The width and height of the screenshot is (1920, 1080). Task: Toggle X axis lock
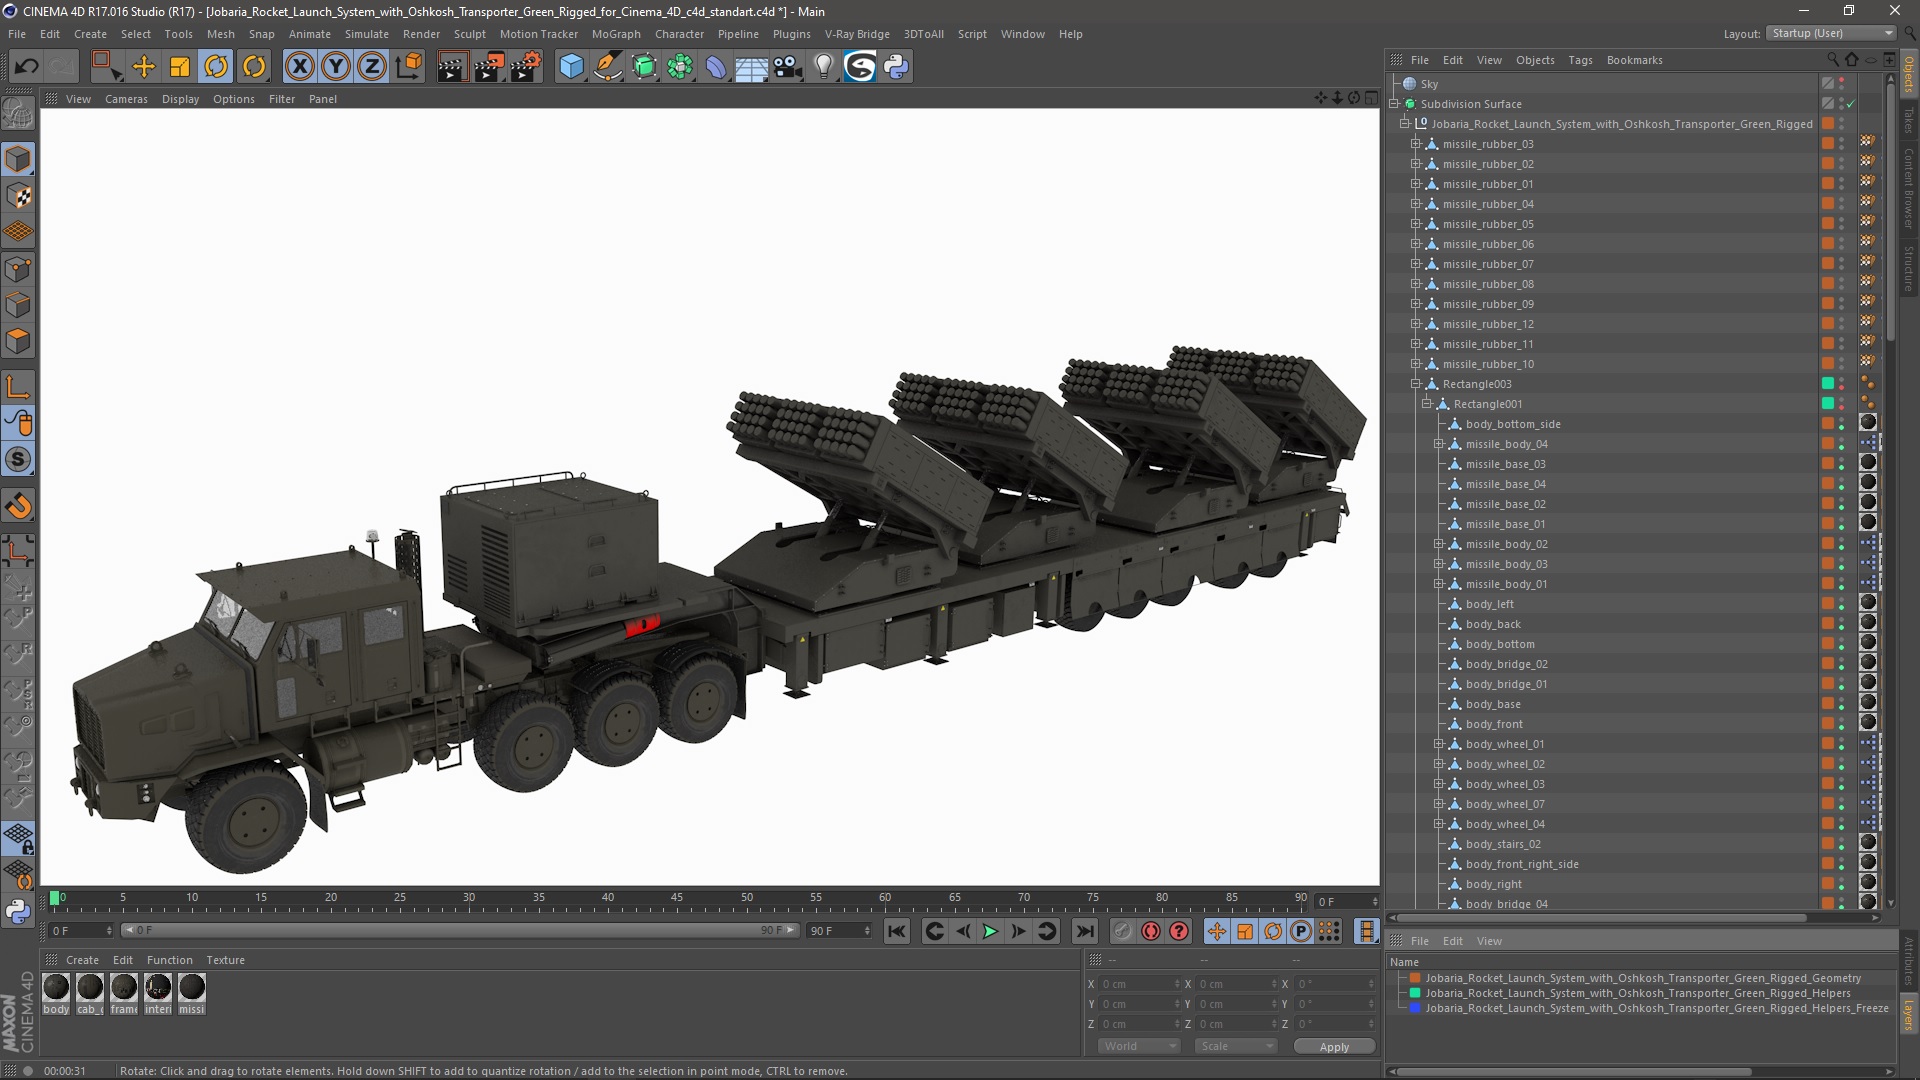pyautogui.click(x=299, y=67)
